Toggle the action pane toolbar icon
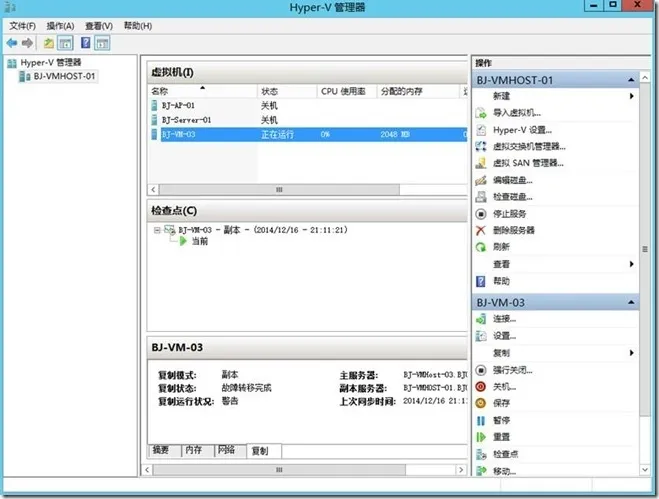Image resolution: width=659 pixels, height=499 pixels. (102, 43)
